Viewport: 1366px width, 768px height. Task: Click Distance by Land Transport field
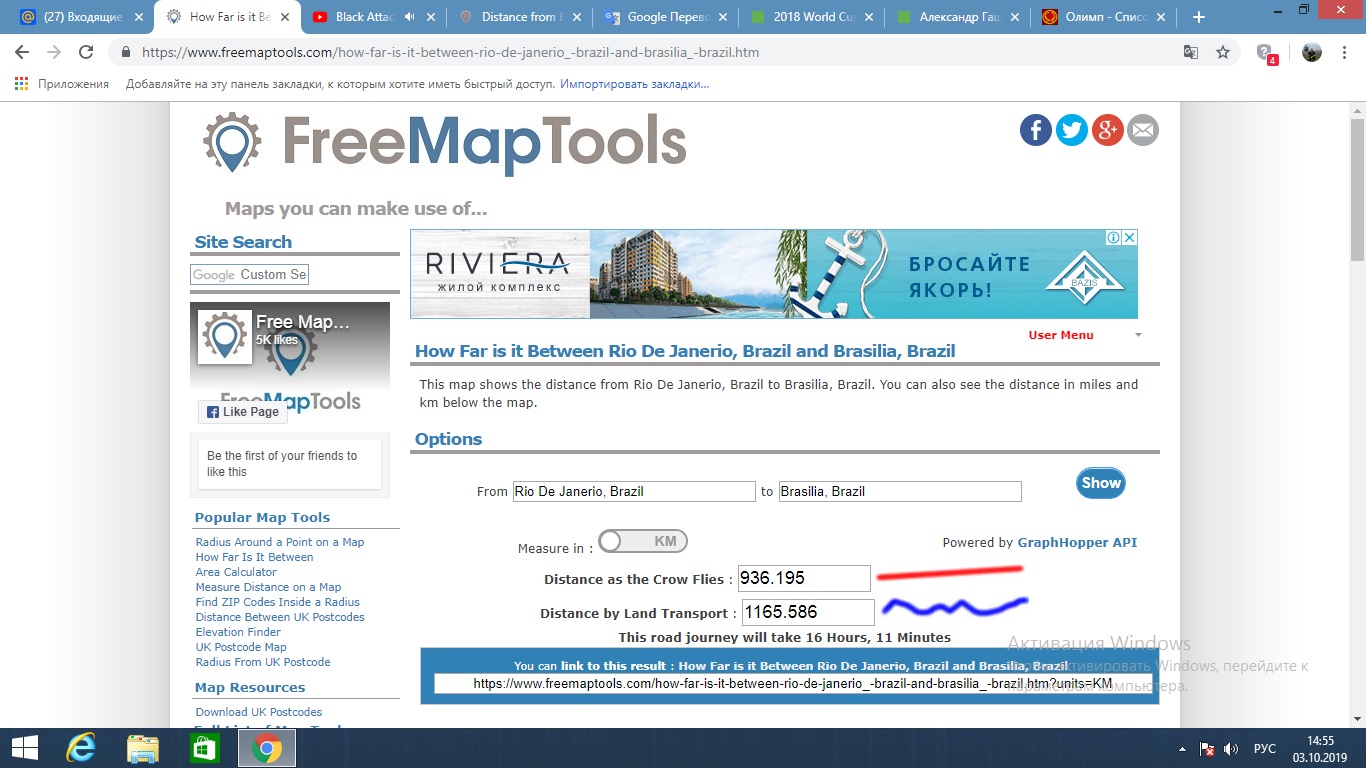click(808, 612)
